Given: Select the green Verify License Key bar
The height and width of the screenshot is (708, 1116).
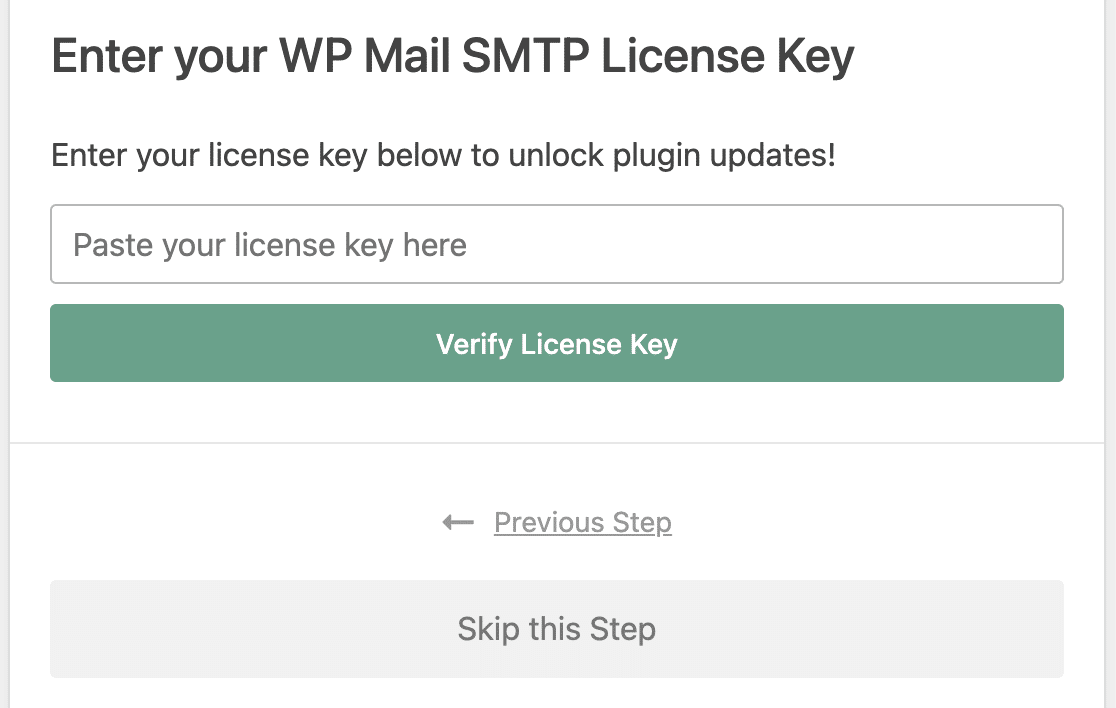Looking at the screenshot, I should click(556, 343).
